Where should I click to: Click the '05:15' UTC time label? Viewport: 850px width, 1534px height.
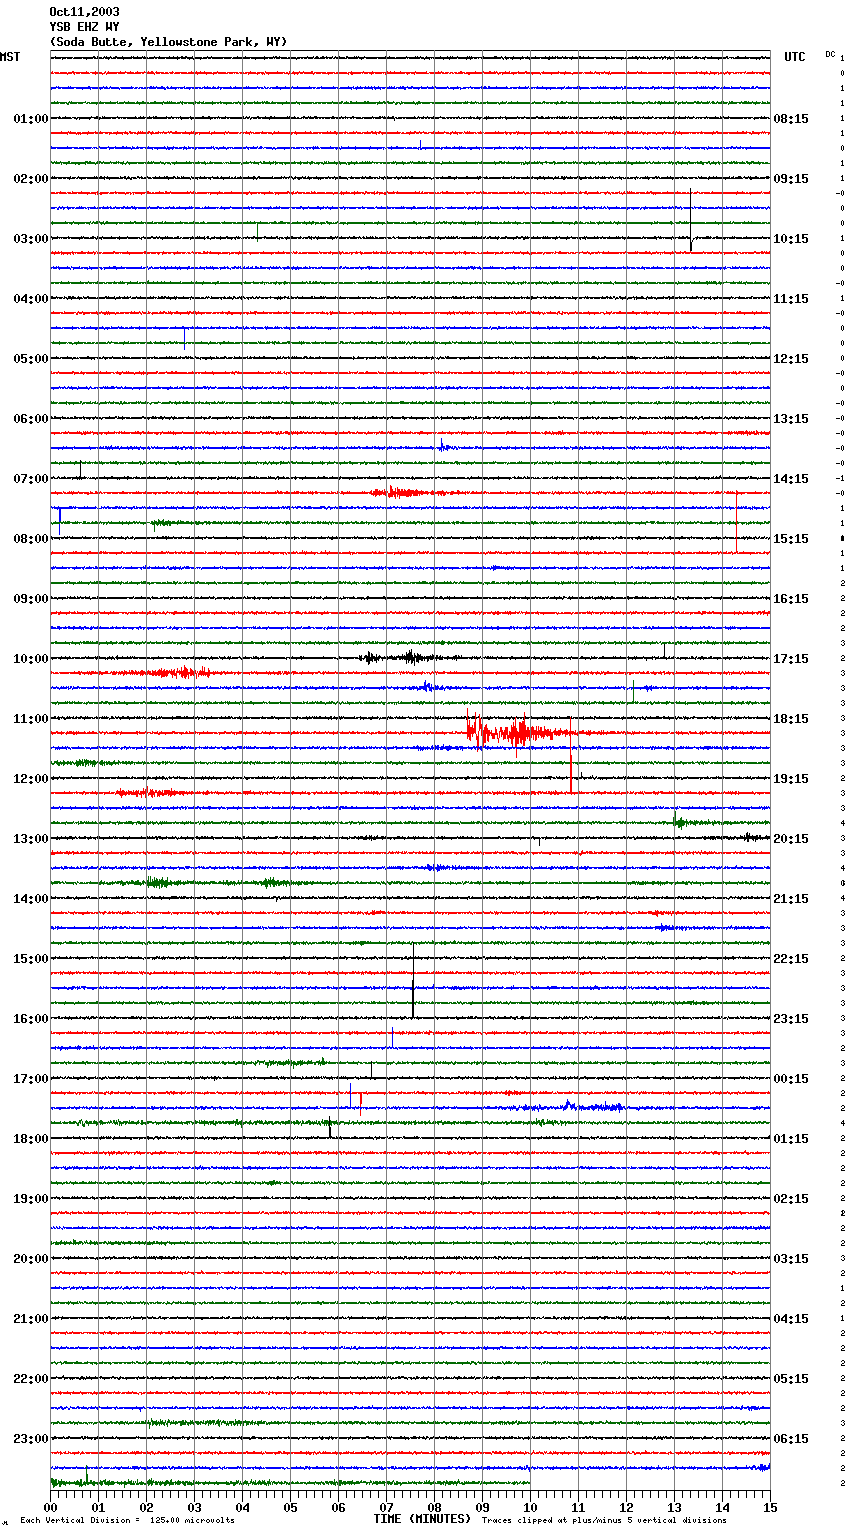coord(791,1379)
